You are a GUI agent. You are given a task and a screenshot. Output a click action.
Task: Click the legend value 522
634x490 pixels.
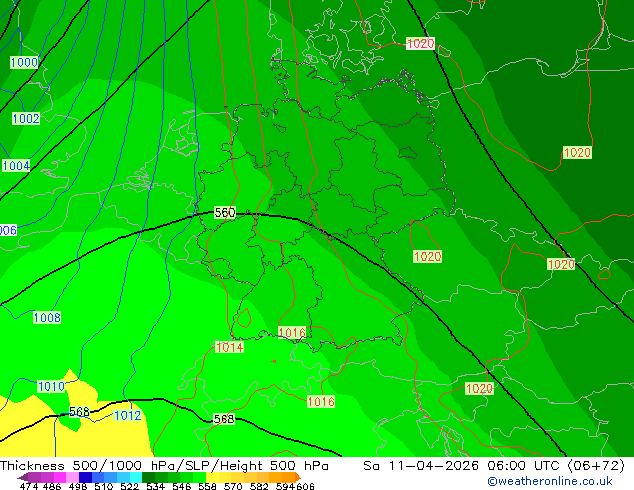pos(129,486)
